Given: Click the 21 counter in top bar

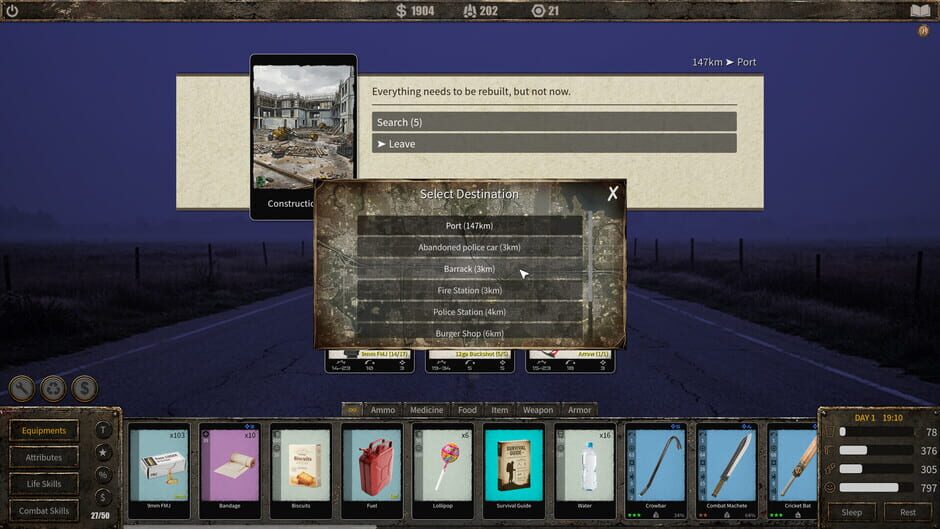Looking at the screenshot, I should click(546, 11).
